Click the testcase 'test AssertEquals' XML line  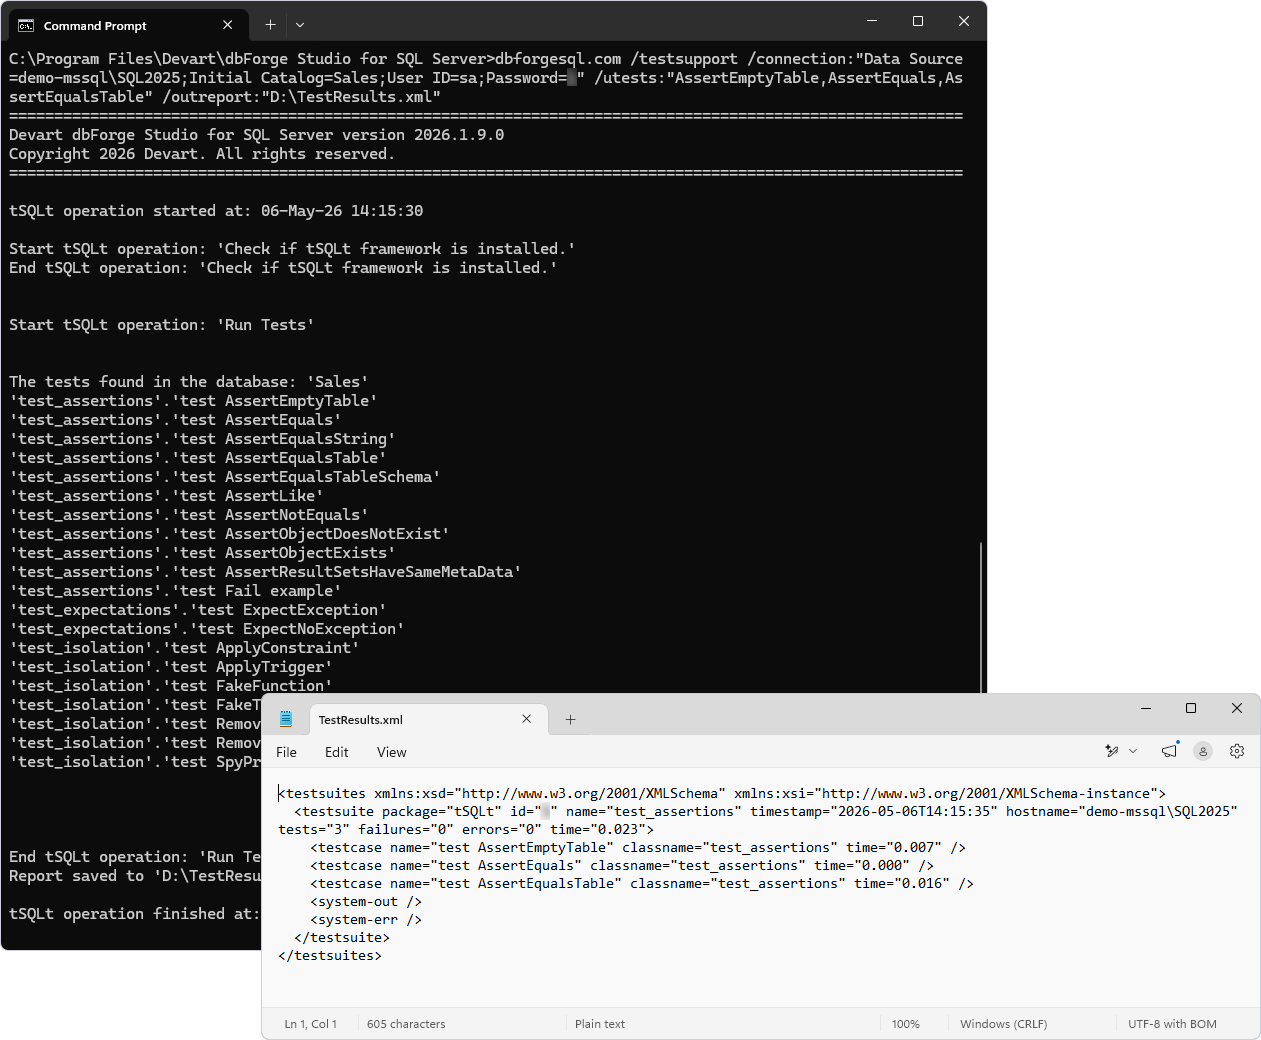click(x=622, y=865)
